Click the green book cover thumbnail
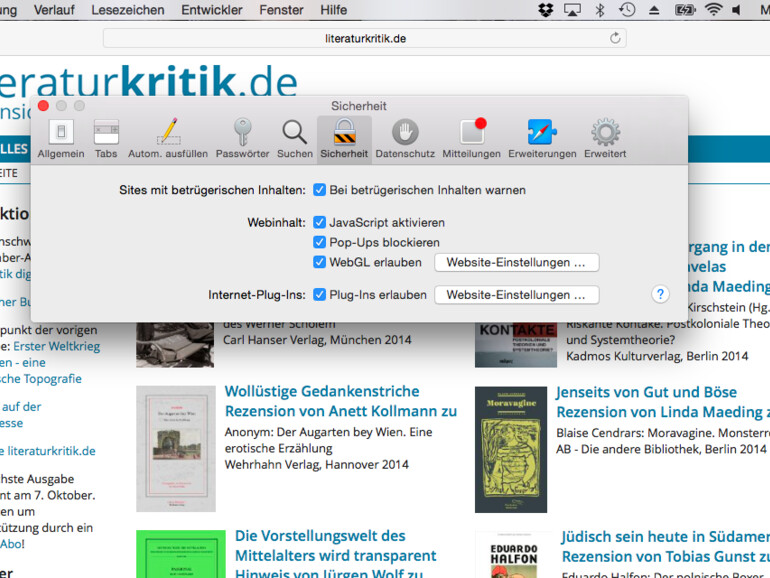Image resolution: width=770 pixels, height=578 pixels. pyautogui.click(x=181, y=554)
